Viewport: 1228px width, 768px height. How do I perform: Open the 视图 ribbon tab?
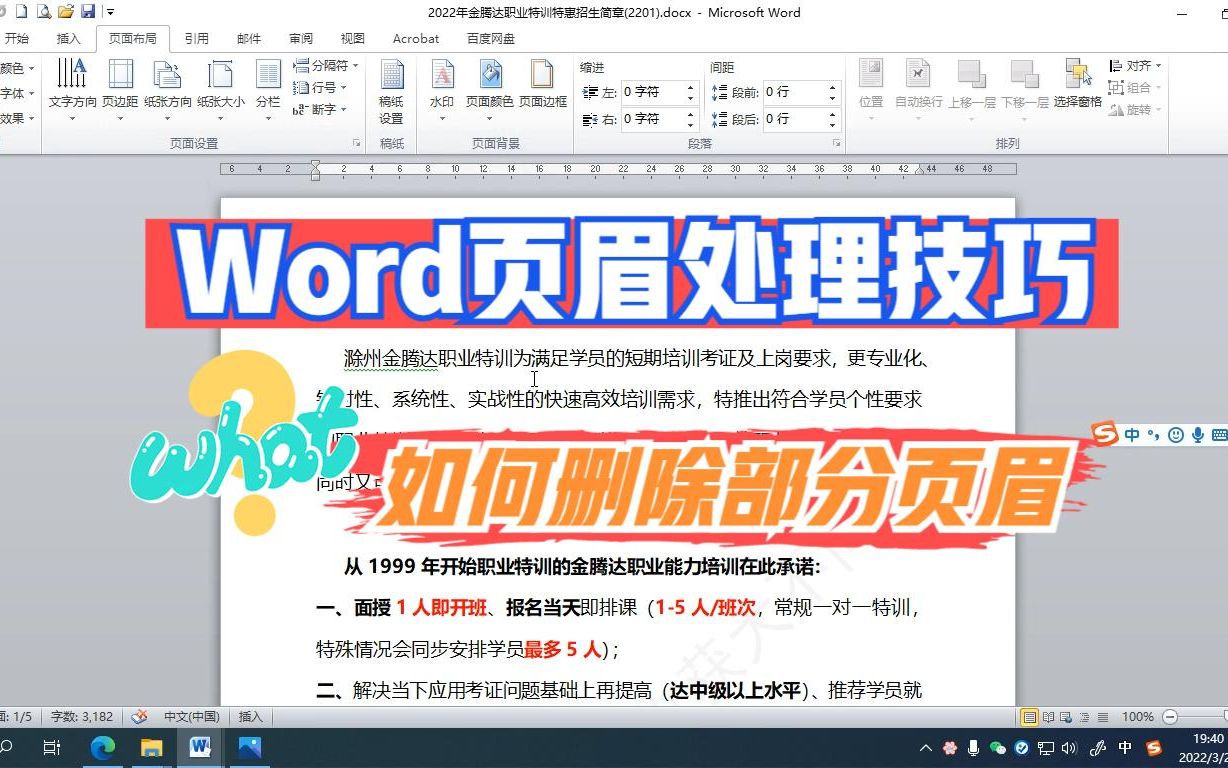(x=352, y=38)
